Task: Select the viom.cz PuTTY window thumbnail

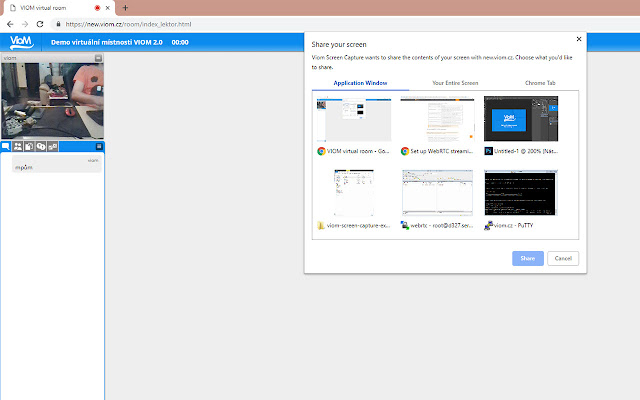Action: pyautogui.click(x=521, y=193)
